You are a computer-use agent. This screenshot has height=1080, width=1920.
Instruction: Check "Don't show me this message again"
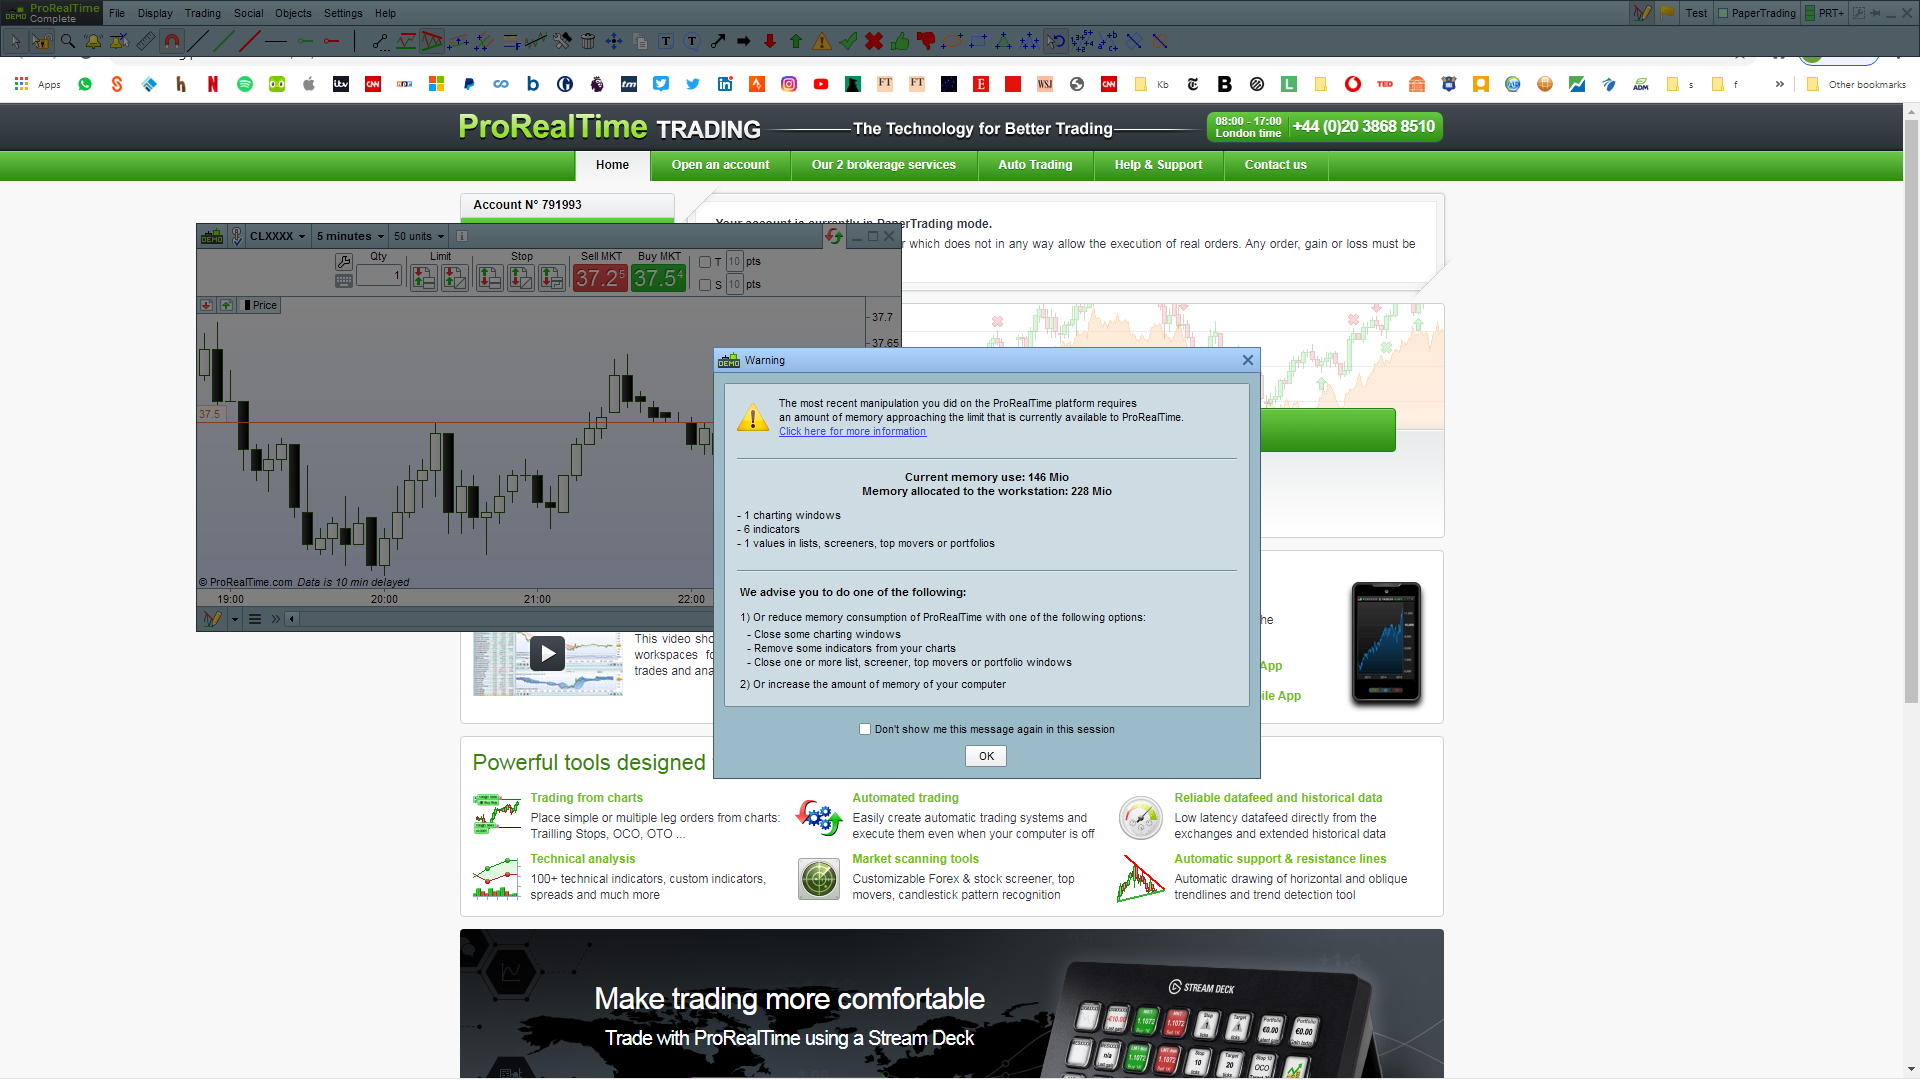tap(865, 729)
